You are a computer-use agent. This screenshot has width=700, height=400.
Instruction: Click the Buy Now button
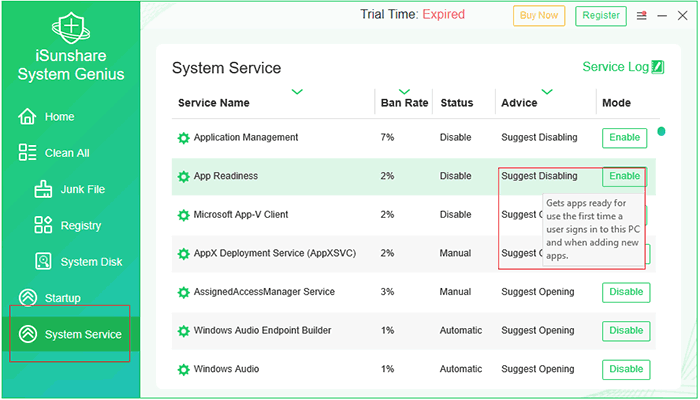click(x=539, y=16)
